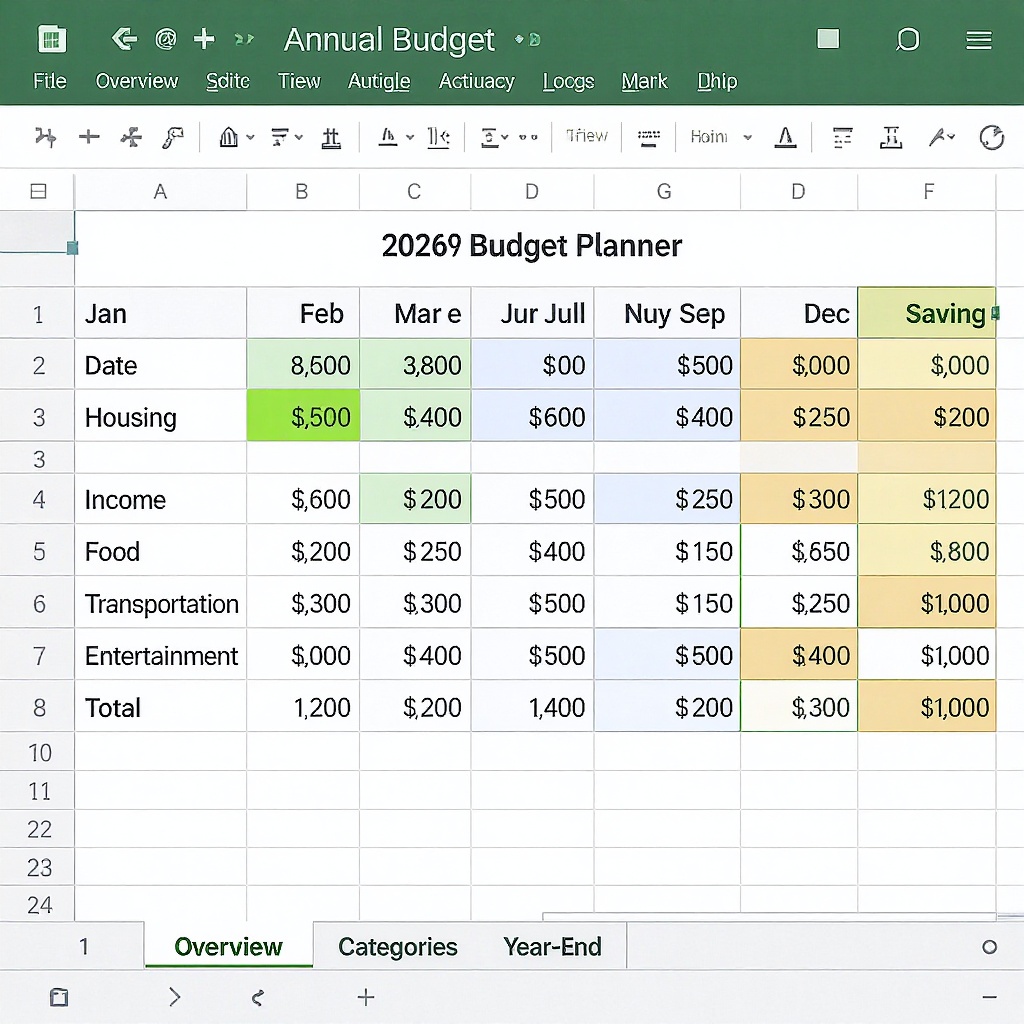1024x1024 pixels.
Task: Select the row 10 header
Action: (37, 752)
